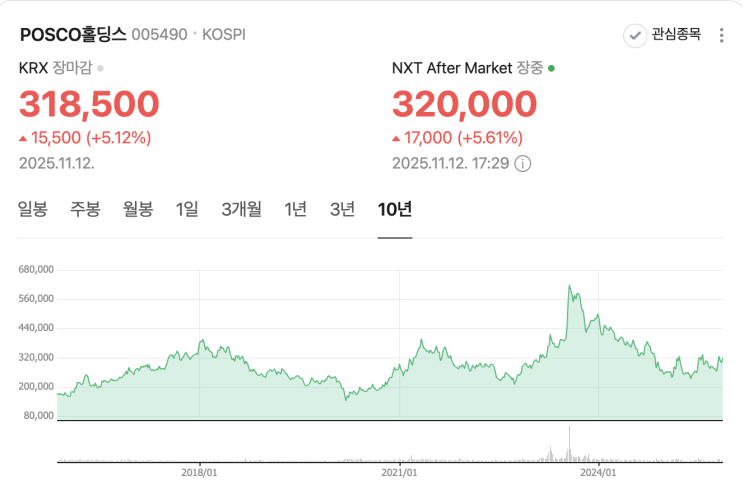Viewport: 743px width, 485px height.
Task: Click the info icon beside 17:29 timestamp
Action: pos(523,164)
